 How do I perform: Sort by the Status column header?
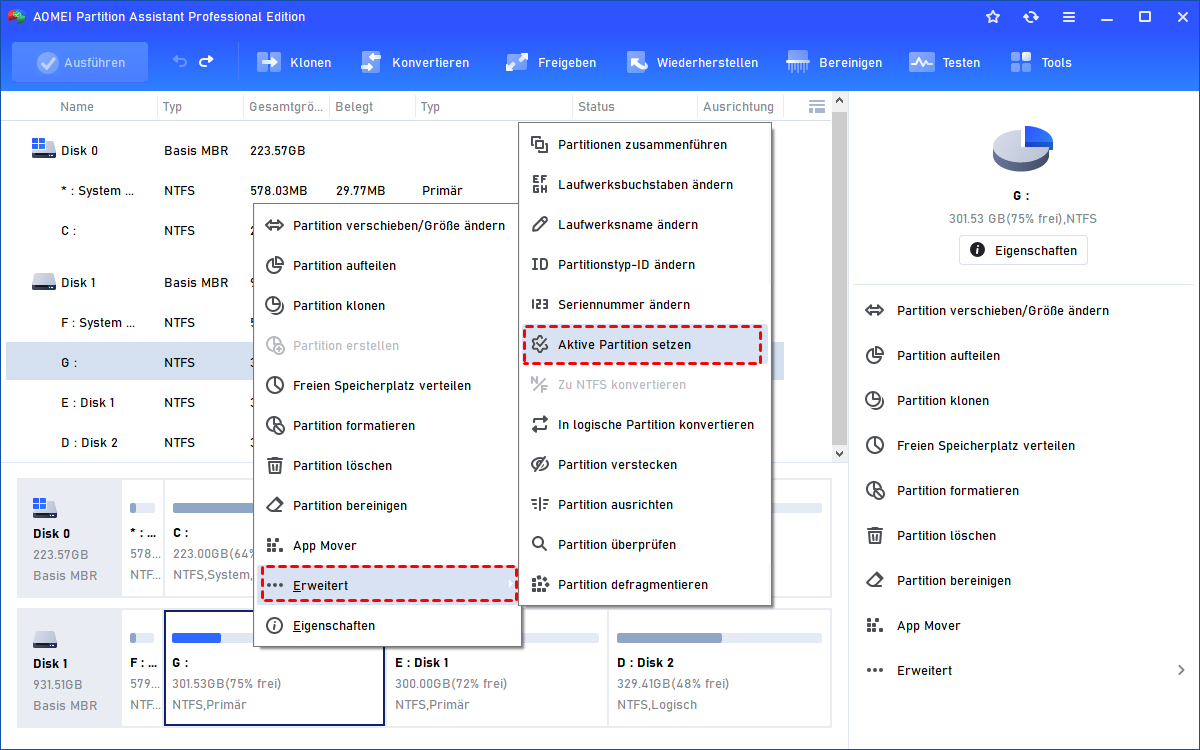click(596, 107)
